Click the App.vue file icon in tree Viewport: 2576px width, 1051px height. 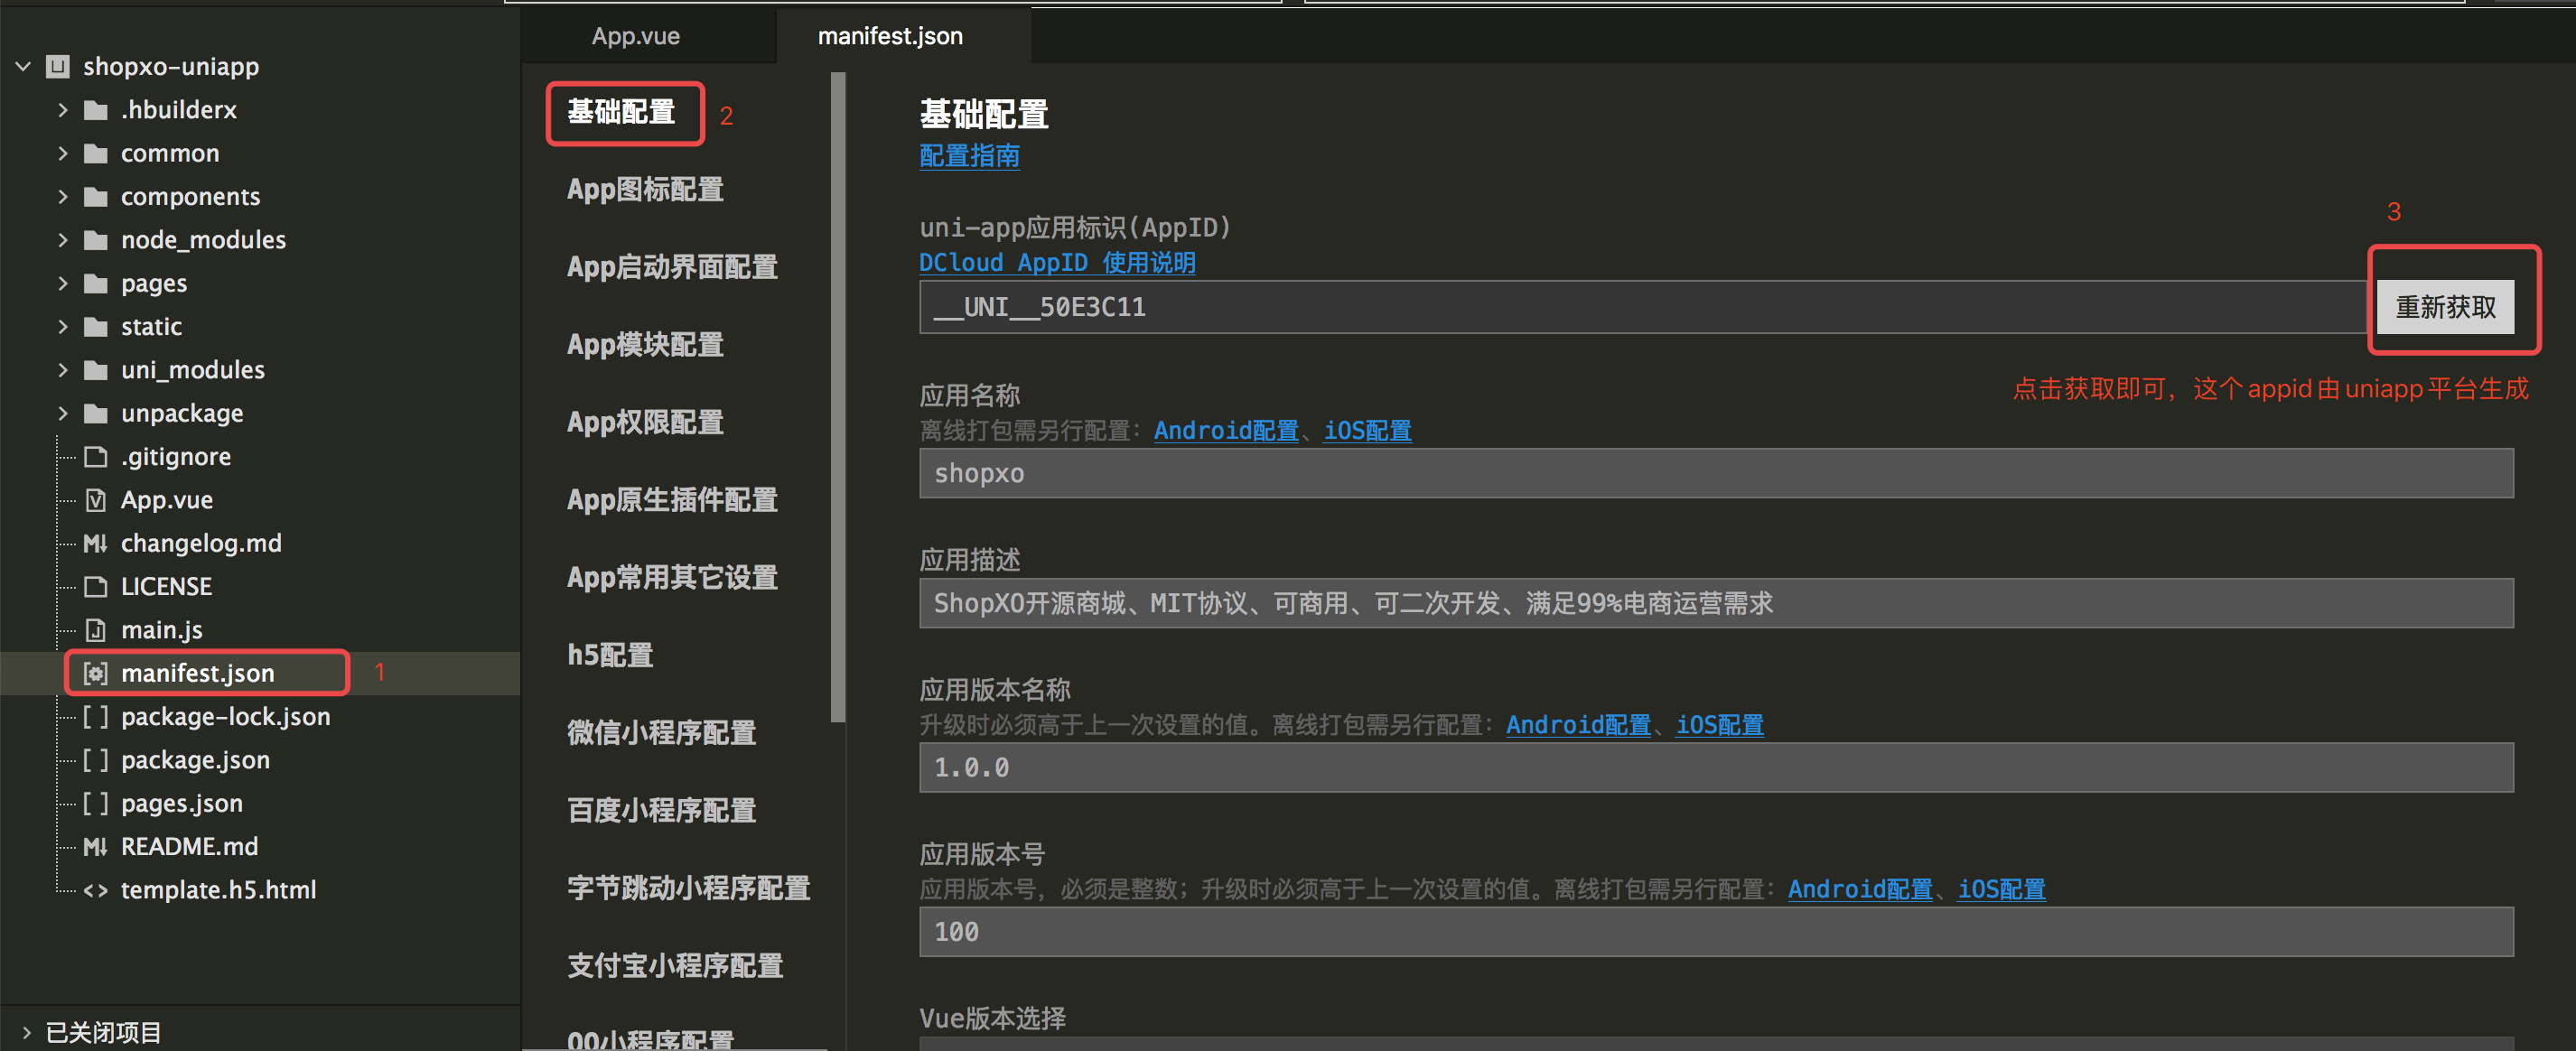pyautogui.click(x=95, y=500)
